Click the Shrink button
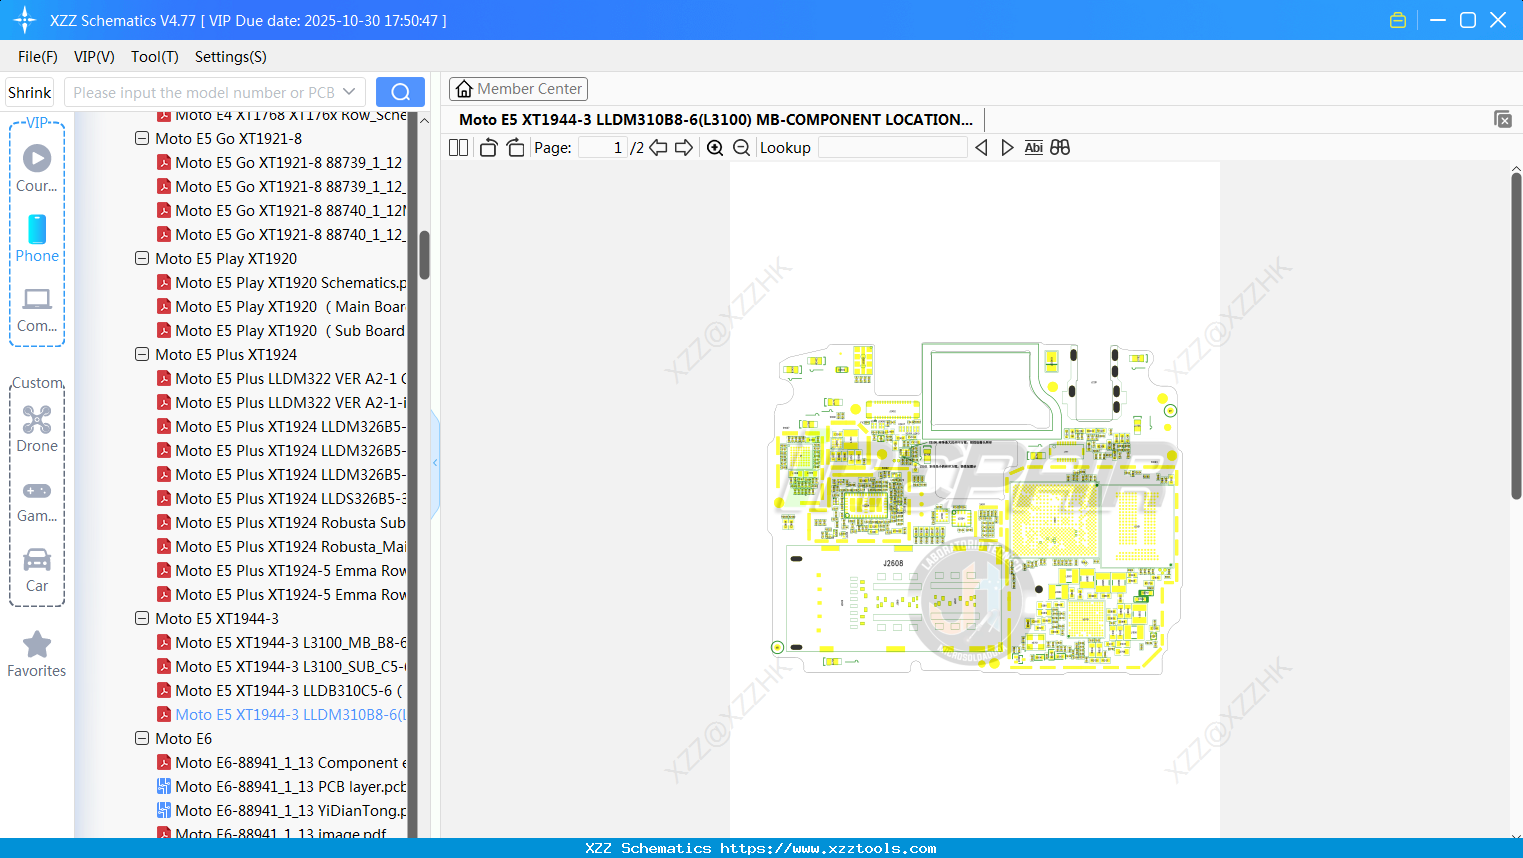The width and height of the screenshot is (1523, 858). (30, 92)
